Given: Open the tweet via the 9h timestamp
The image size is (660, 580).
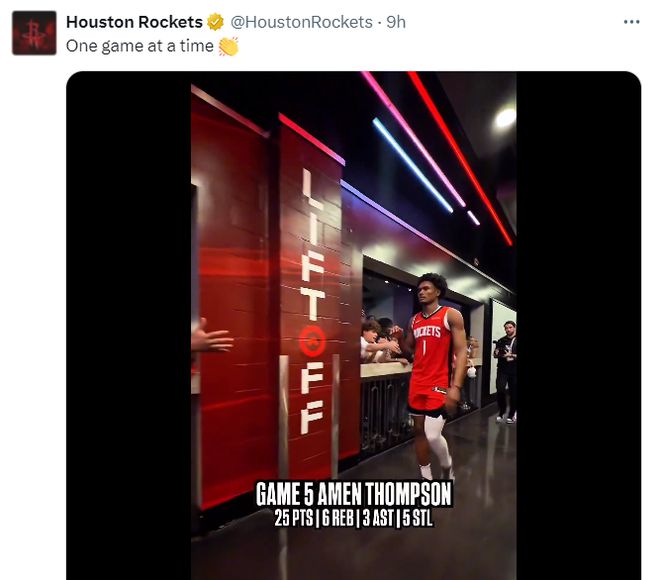Looking at the screenshot, I should (396, 22).
